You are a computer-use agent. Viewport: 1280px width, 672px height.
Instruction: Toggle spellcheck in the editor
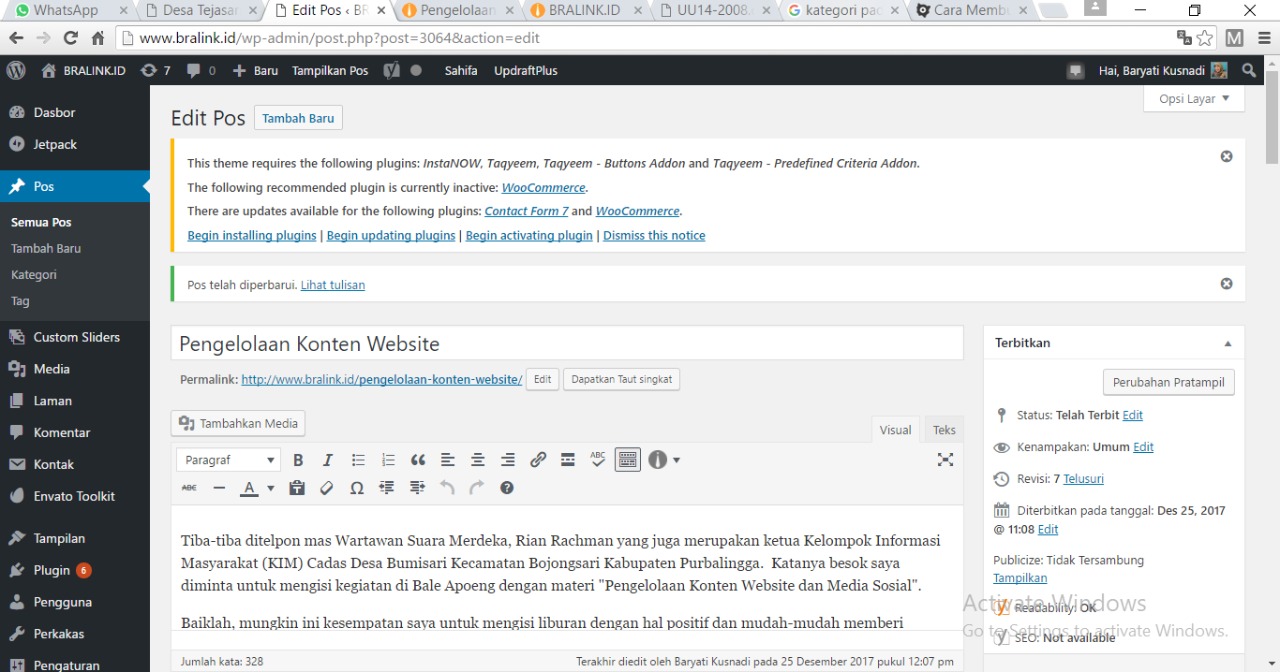coord(598,460)
